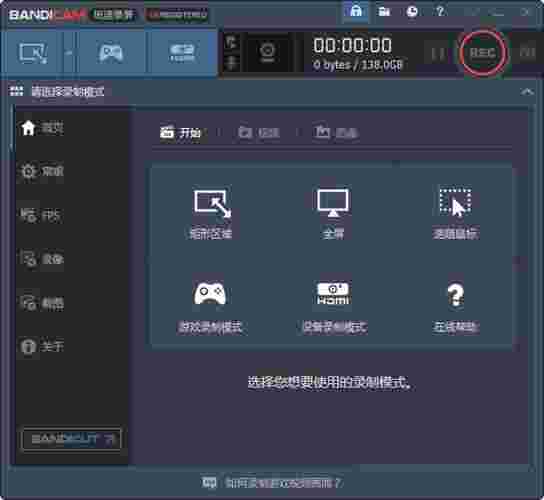Switch to game recording mode gamepad icon
The image size is (544, 500).
[111, 53]
